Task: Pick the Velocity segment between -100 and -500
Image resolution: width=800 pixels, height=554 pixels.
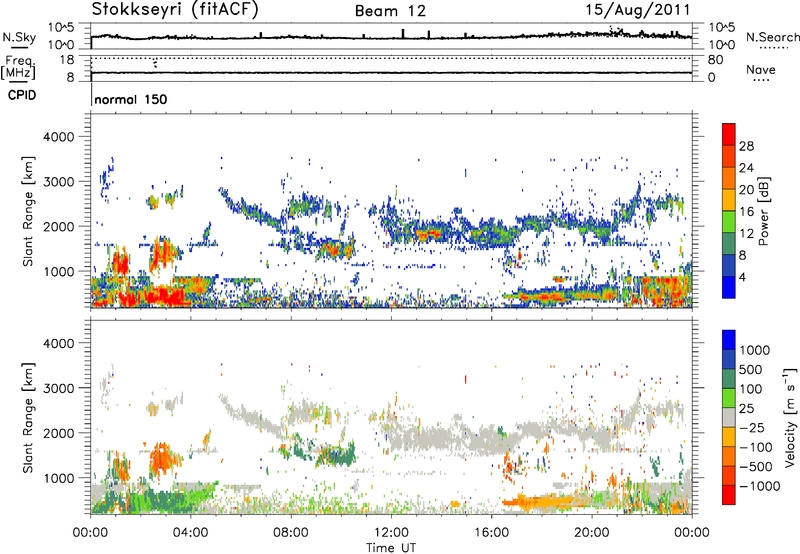Action: coord(729,456)
